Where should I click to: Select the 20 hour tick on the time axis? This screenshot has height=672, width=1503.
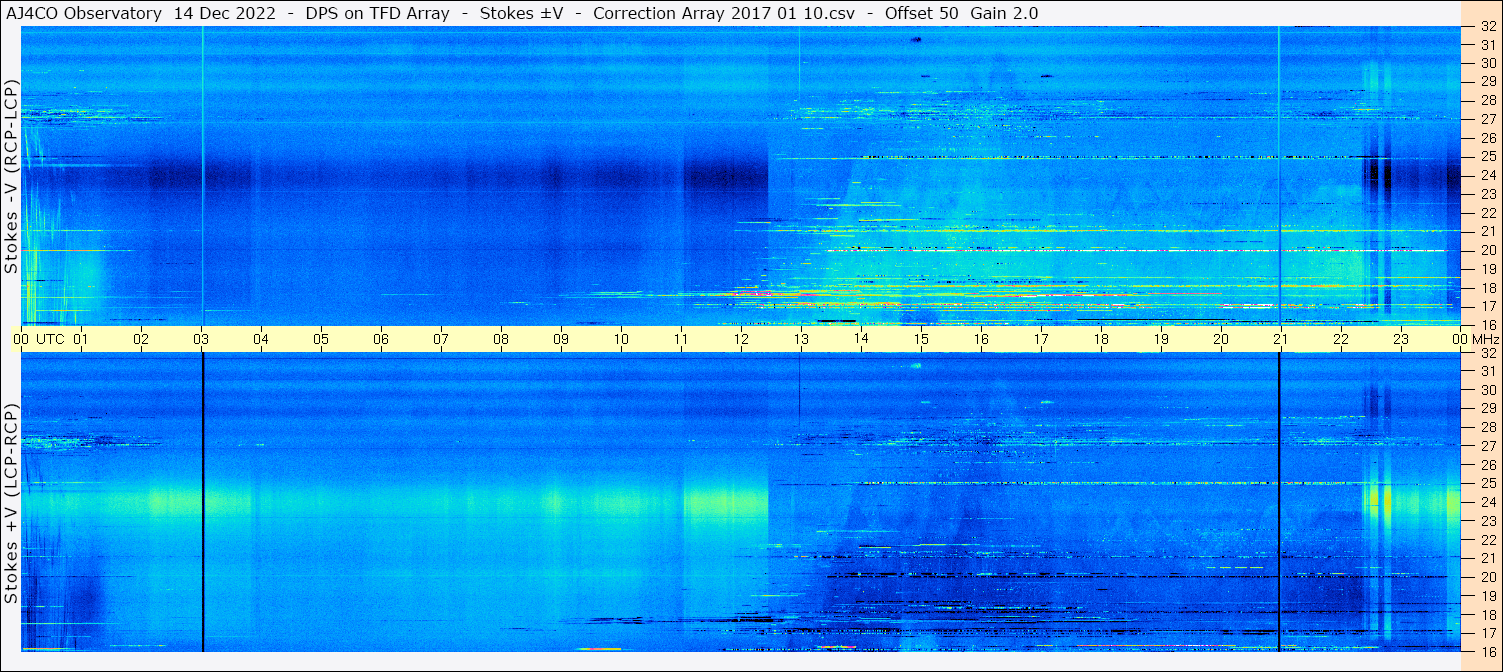coord(1221,339)
